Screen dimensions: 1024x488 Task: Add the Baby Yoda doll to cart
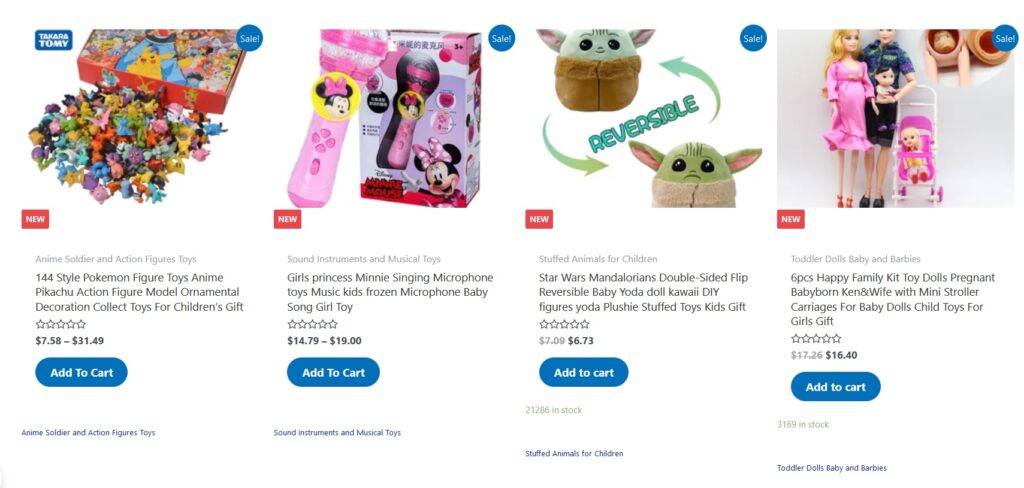584,372
